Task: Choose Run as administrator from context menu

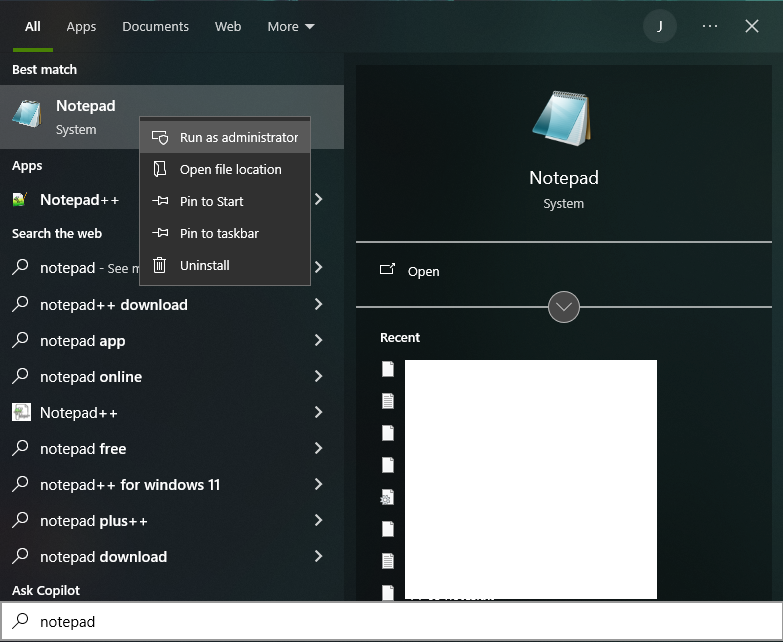Action: (x=225, y=137)
